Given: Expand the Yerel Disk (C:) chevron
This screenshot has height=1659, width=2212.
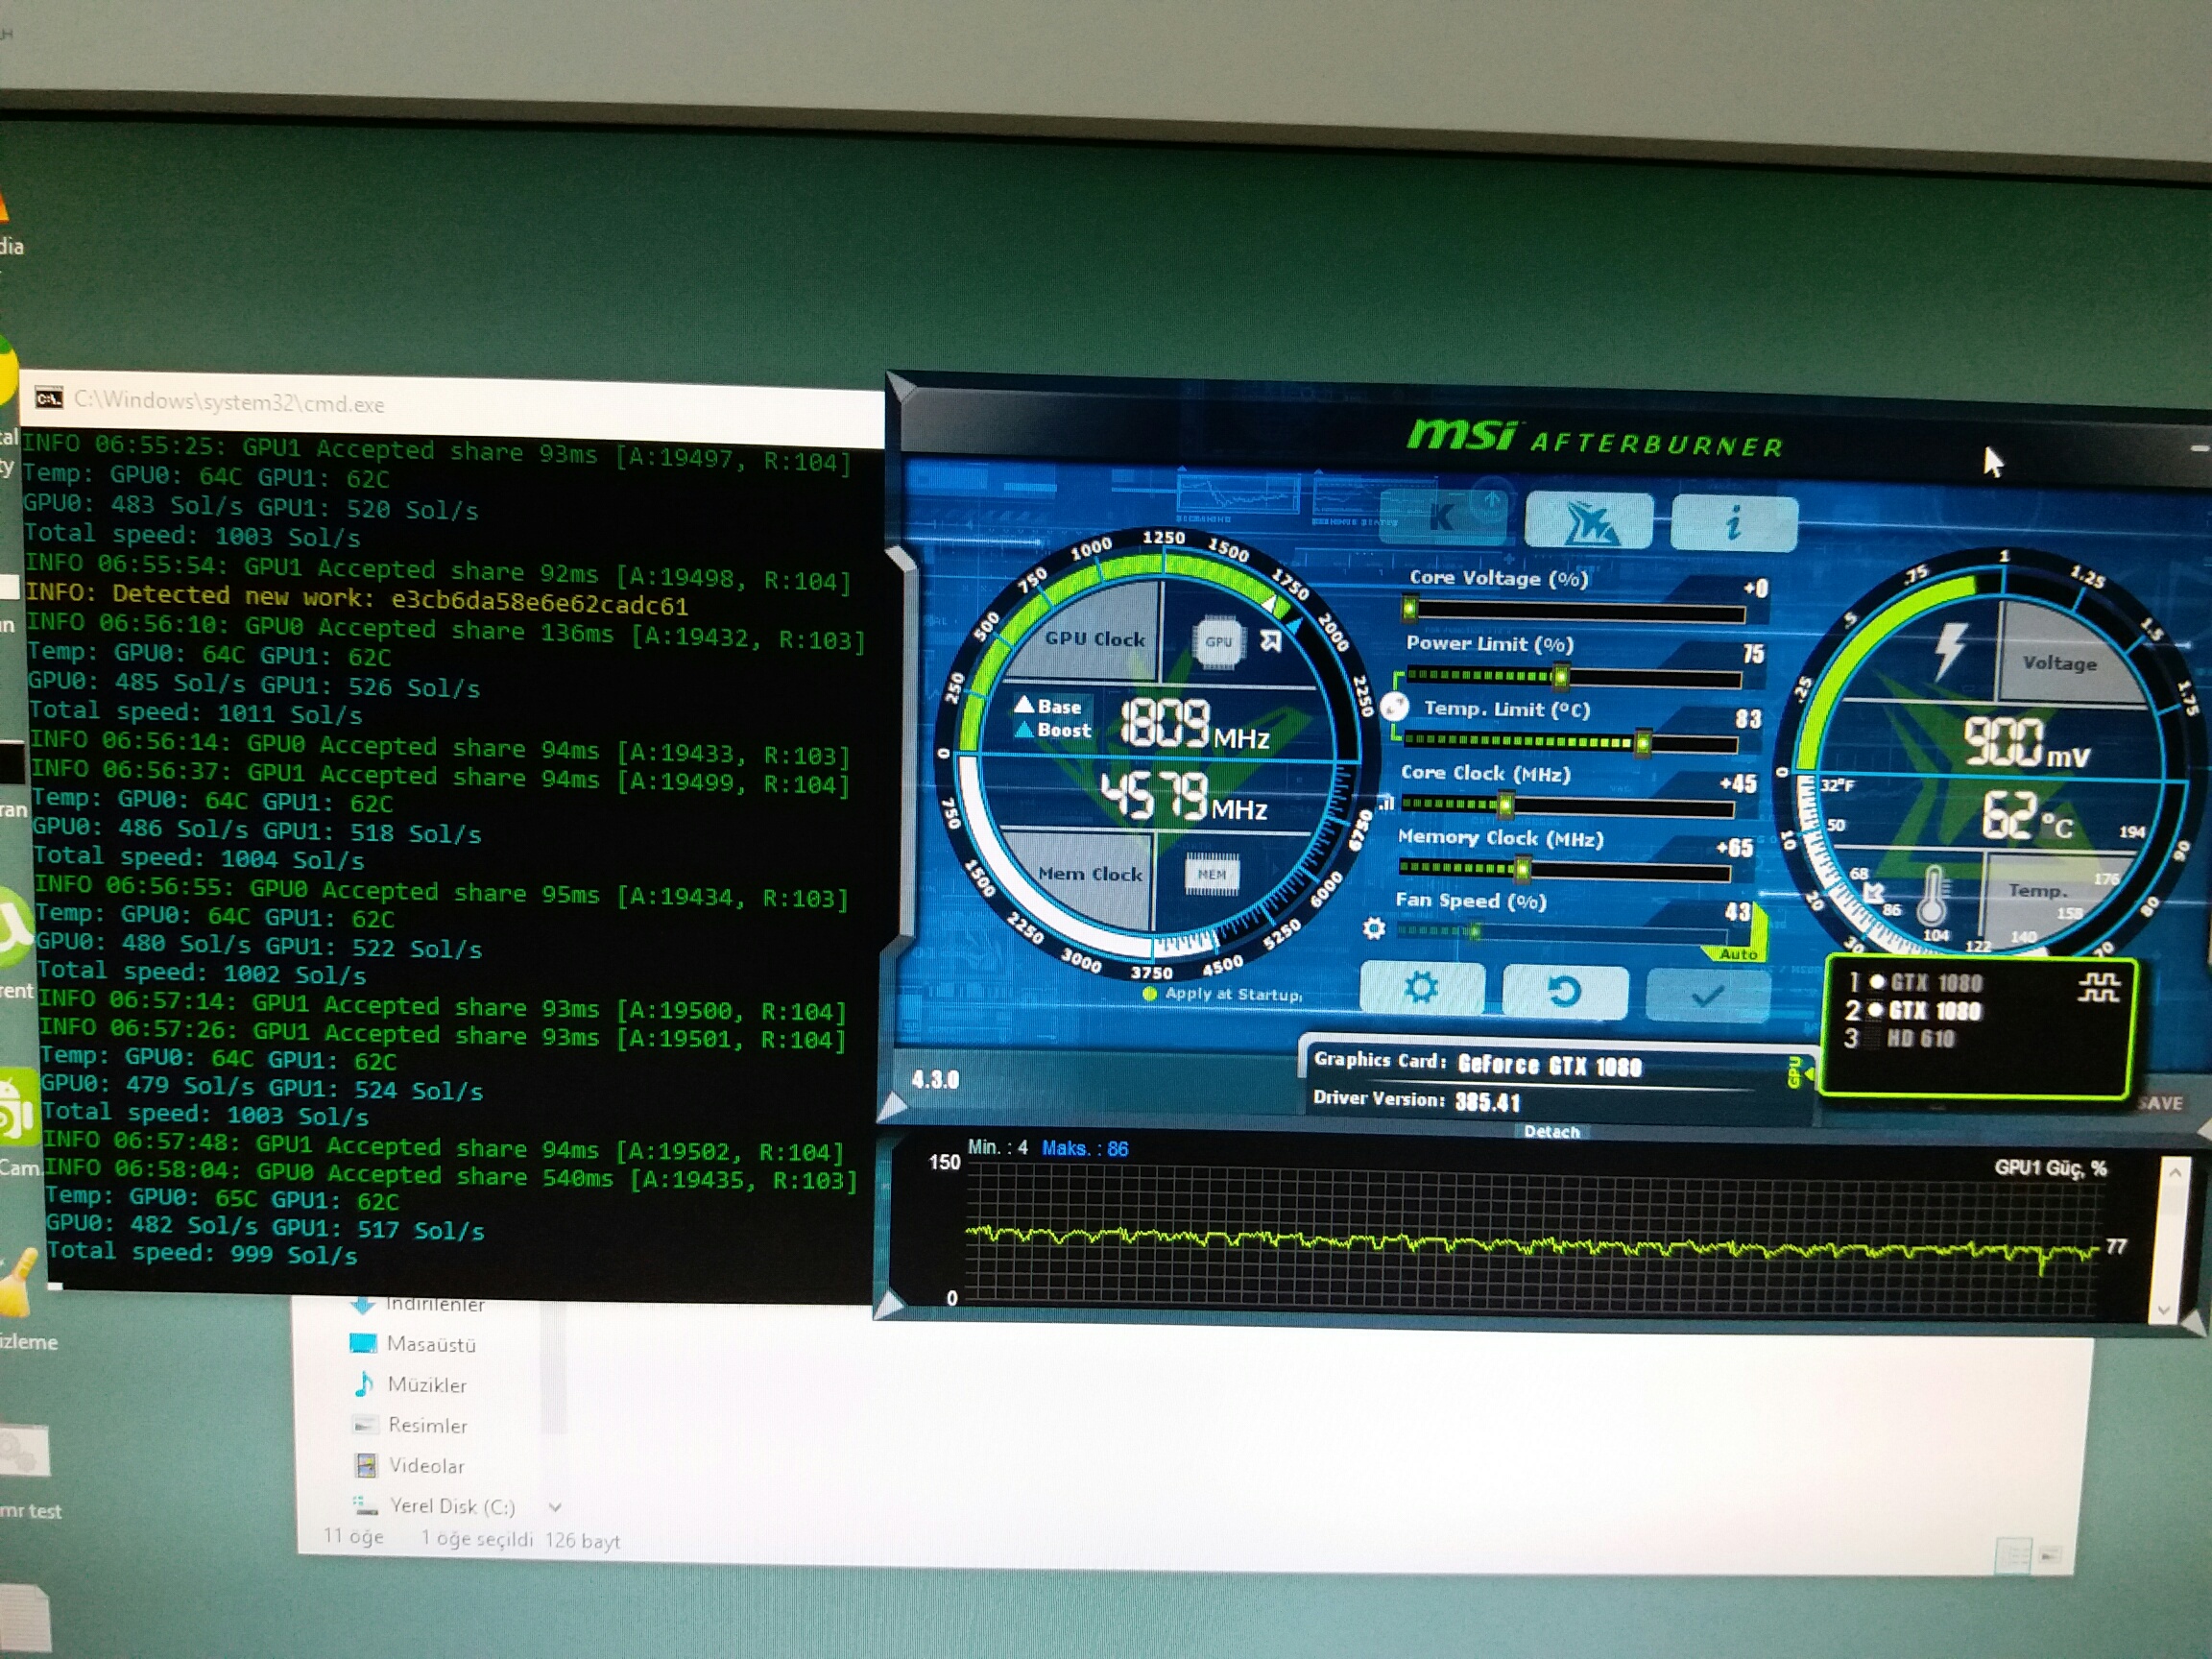Looking at the screenshot, I should coord(555,1507).
